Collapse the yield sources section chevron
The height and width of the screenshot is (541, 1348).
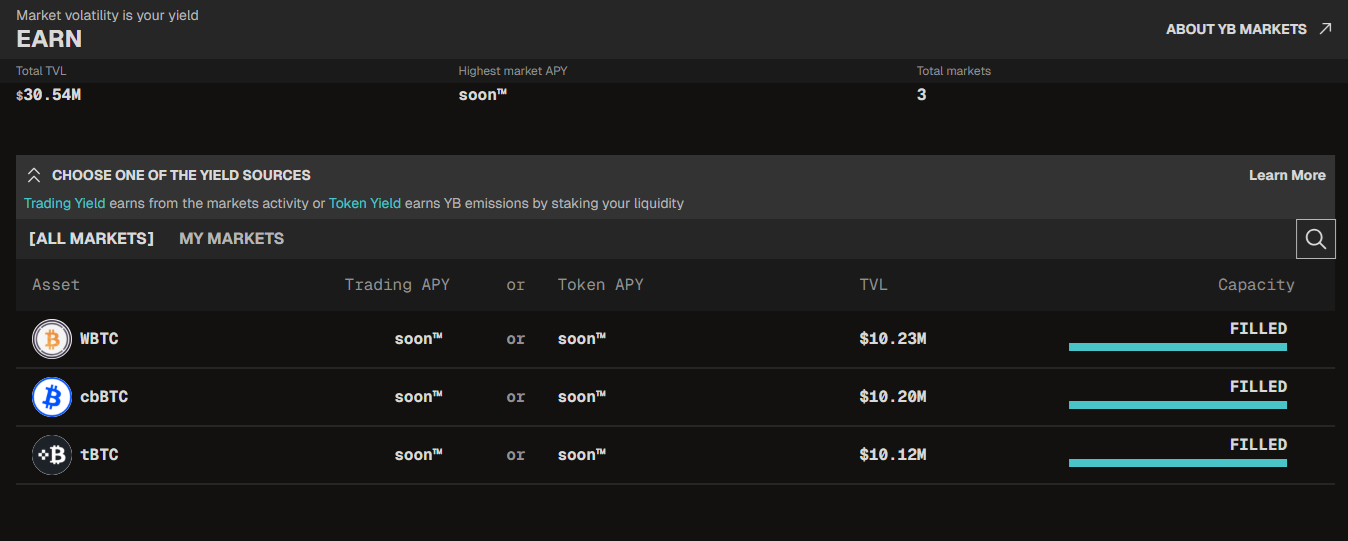coord(34,175)
